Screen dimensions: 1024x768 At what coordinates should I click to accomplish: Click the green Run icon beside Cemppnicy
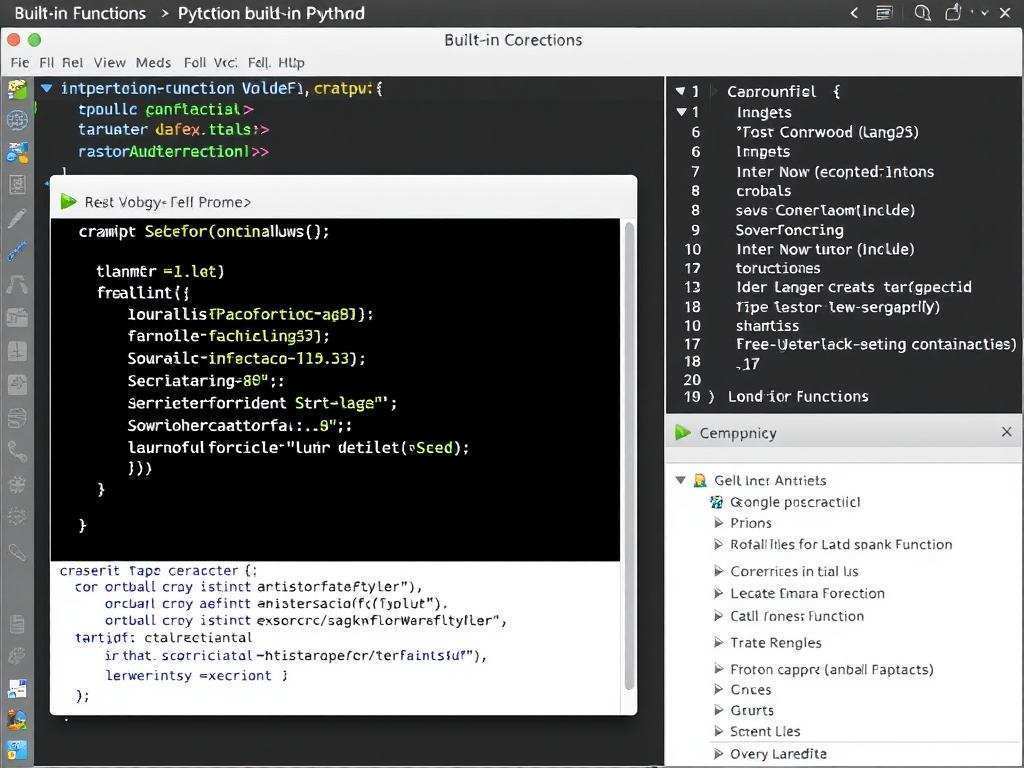(x=682, y=432)
